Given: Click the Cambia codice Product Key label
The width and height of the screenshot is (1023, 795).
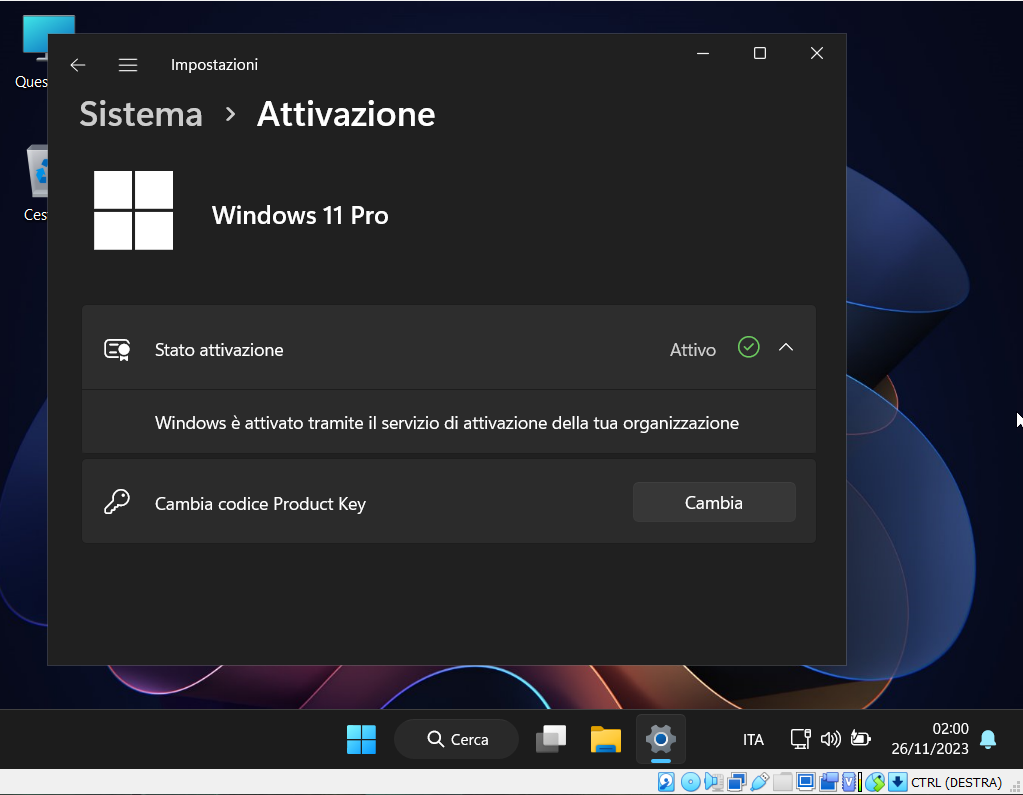Looking at the screenshot, I should tap(260, 504).
